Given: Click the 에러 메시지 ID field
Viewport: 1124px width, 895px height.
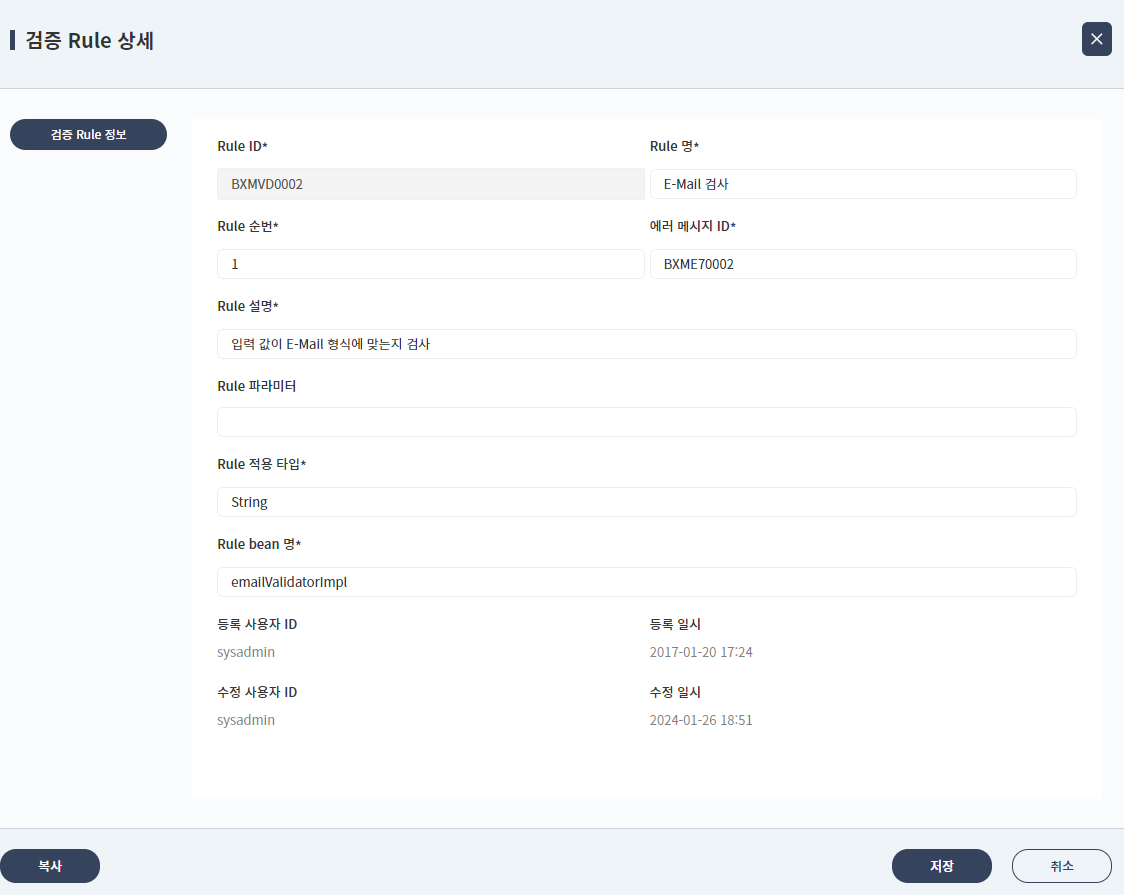Looking at the screenshot, I should pos(863,264).
